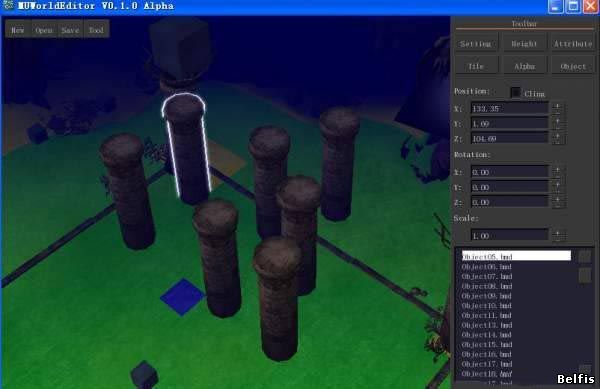Open the Tool menu in top toolbar
The height and width of the screenshot is (389, 600).
(96, 29)
